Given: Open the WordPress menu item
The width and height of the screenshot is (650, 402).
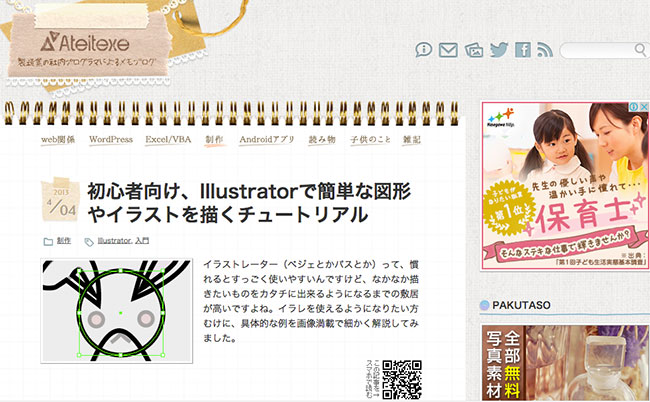Looking at the screenshot, I should [111, 140].
